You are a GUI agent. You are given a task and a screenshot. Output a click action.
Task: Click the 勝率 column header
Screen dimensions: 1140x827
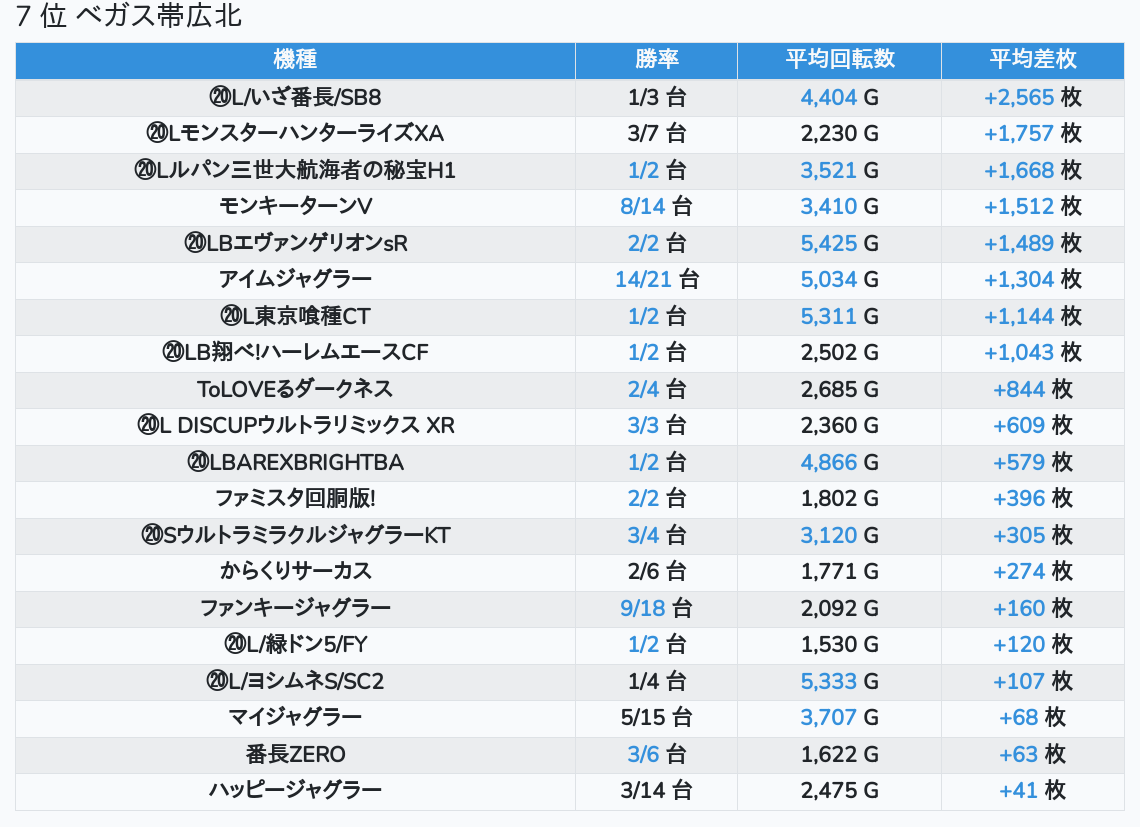coord(657,60)
